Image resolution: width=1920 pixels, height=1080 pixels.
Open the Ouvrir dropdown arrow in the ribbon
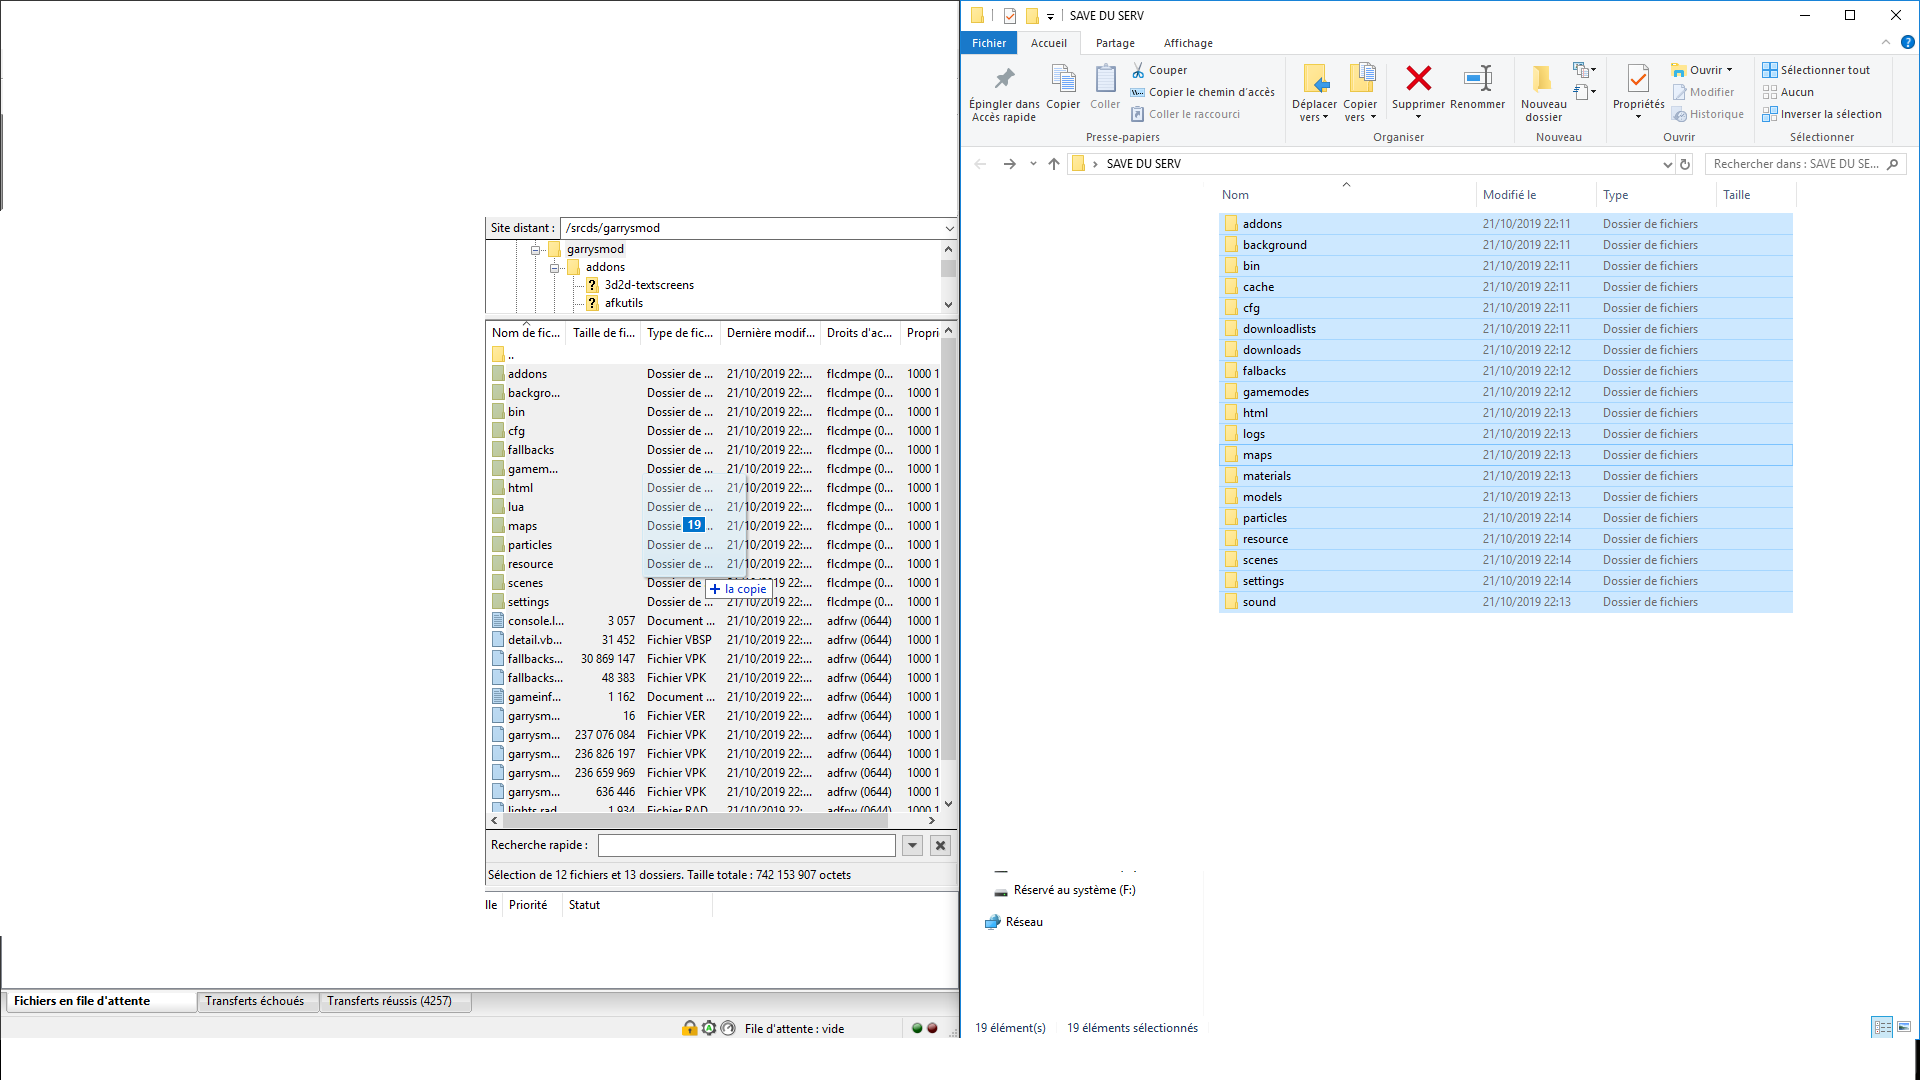[1729, 70]
